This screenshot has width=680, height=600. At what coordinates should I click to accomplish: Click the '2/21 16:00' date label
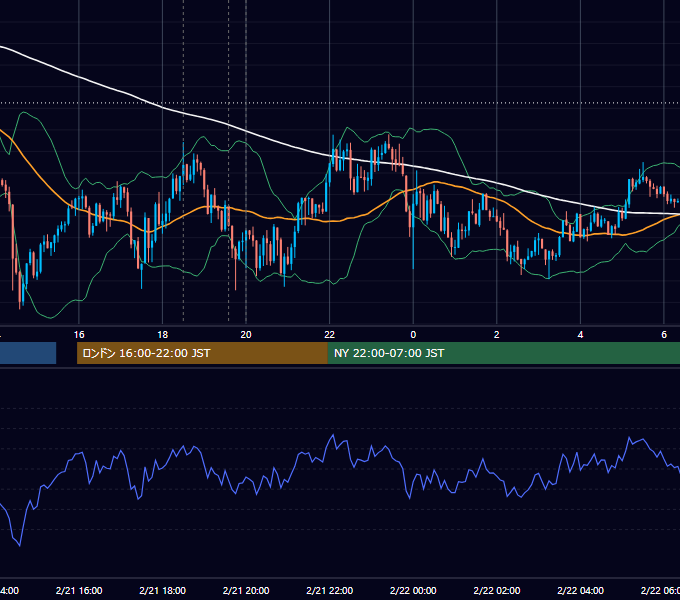79,590
